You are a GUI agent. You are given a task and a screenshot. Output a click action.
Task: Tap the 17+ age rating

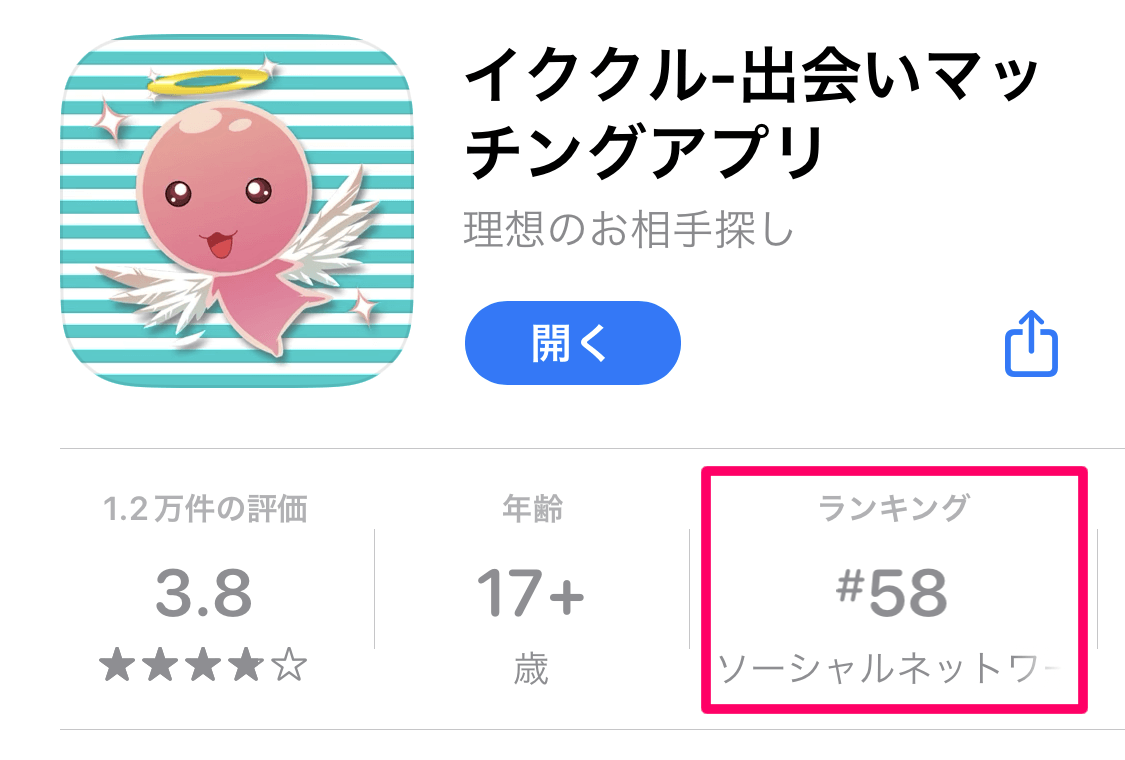530,594
